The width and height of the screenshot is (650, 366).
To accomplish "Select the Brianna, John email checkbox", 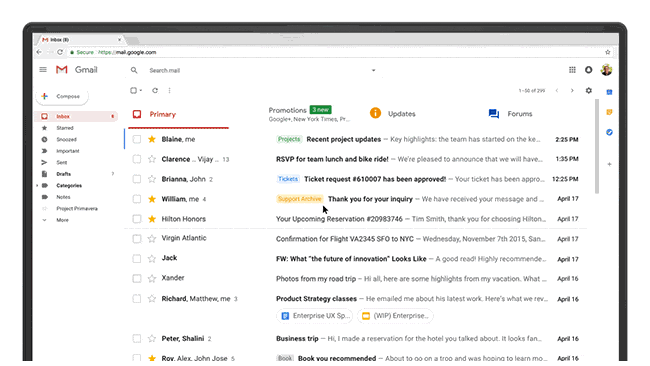I will (x=136, y=179).
